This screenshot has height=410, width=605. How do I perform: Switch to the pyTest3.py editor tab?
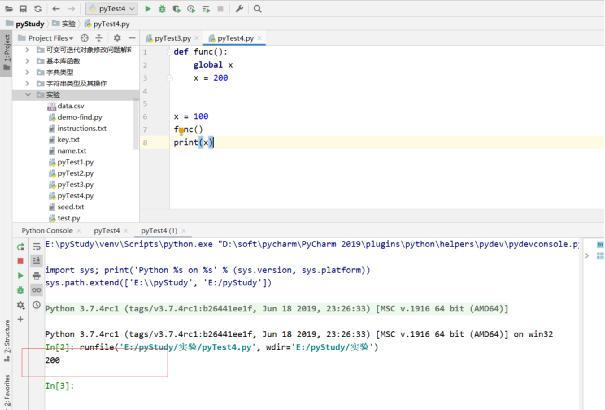coord(172,38)
